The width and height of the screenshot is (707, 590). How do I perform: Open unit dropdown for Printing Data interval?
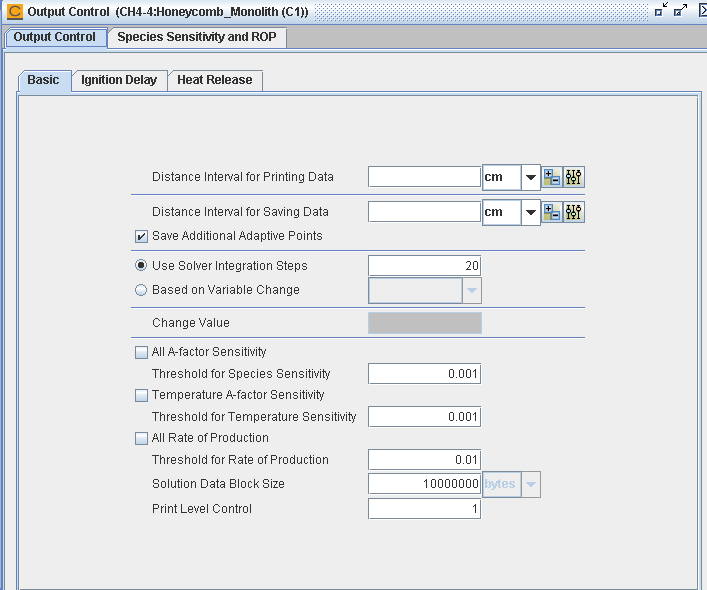coord(530,178)
